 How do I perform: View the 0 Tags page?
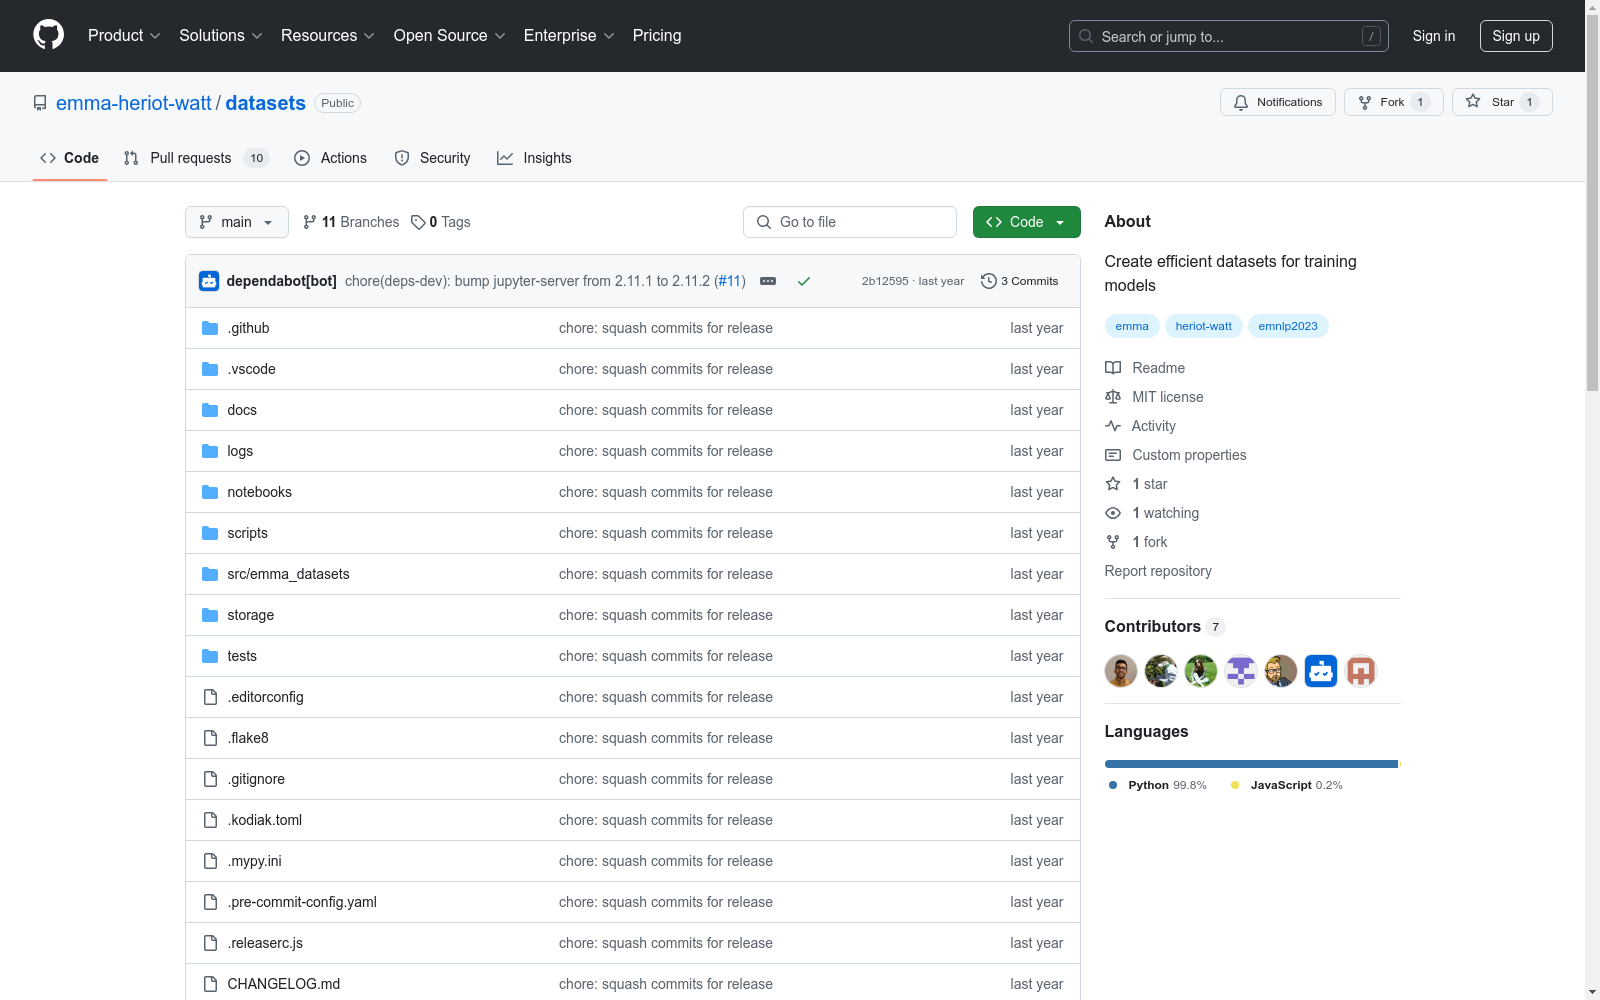click(441, 222)
